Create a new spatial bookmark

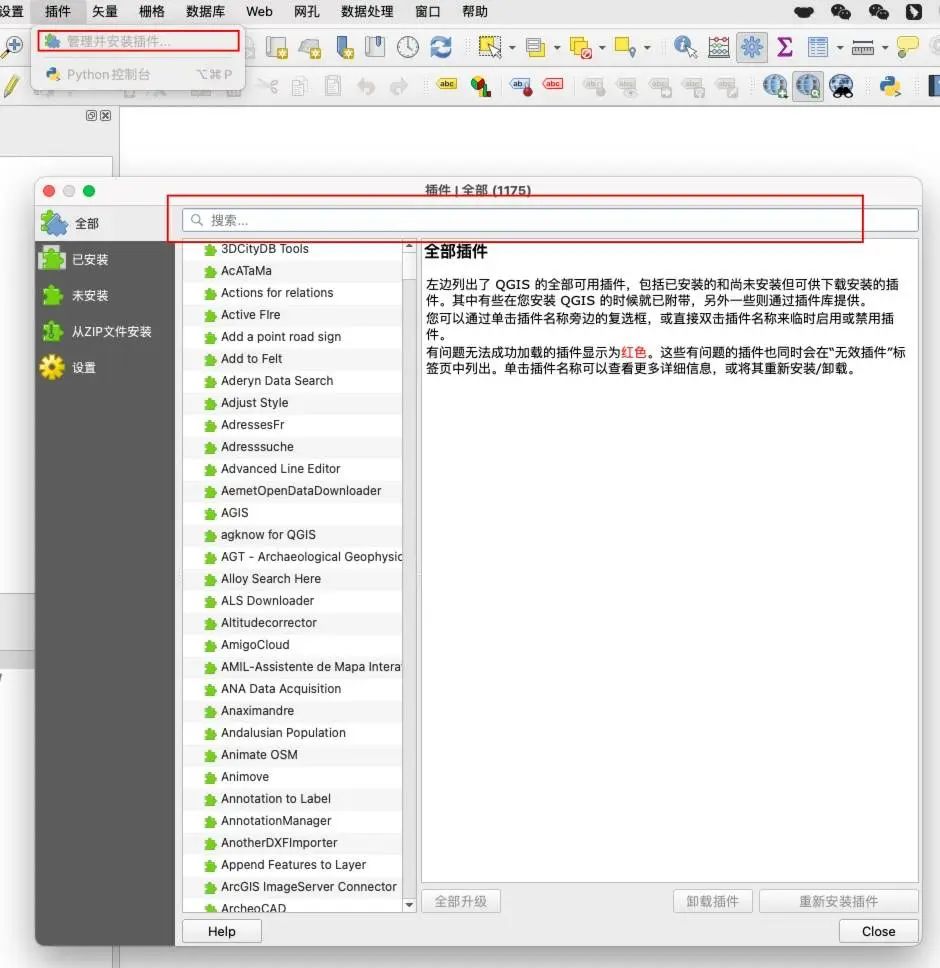click(344, 47)
